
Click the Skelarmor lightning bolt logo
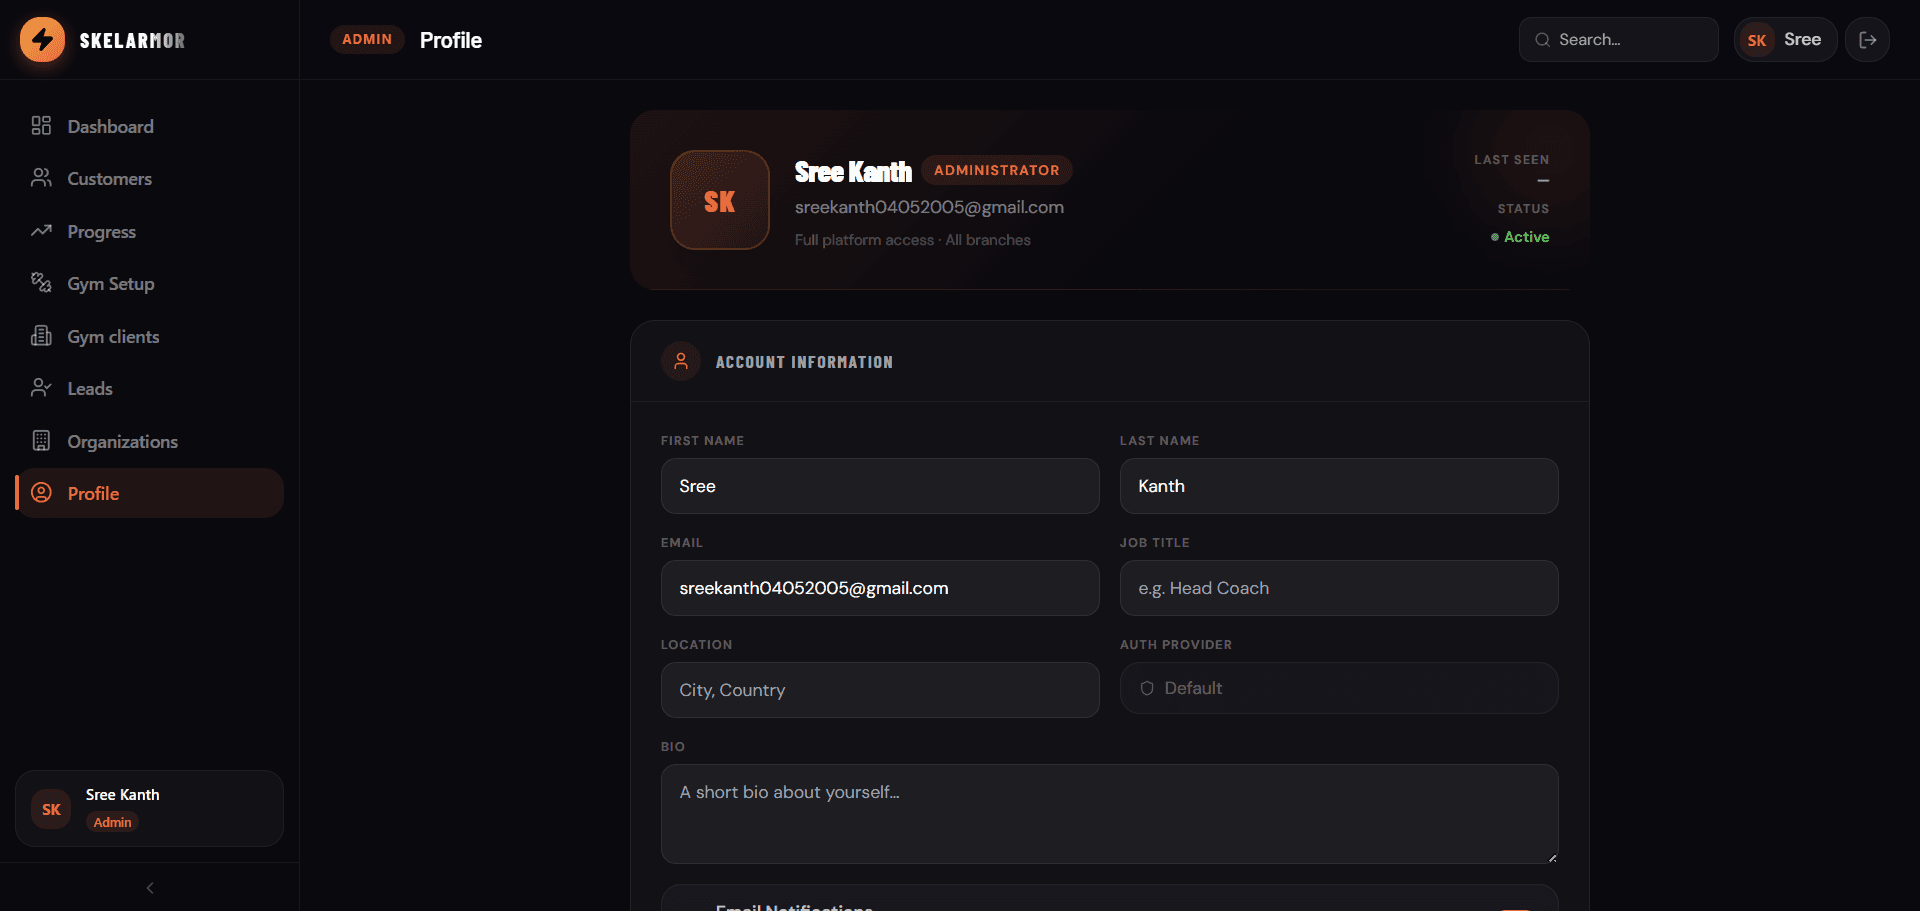(42, 40)
